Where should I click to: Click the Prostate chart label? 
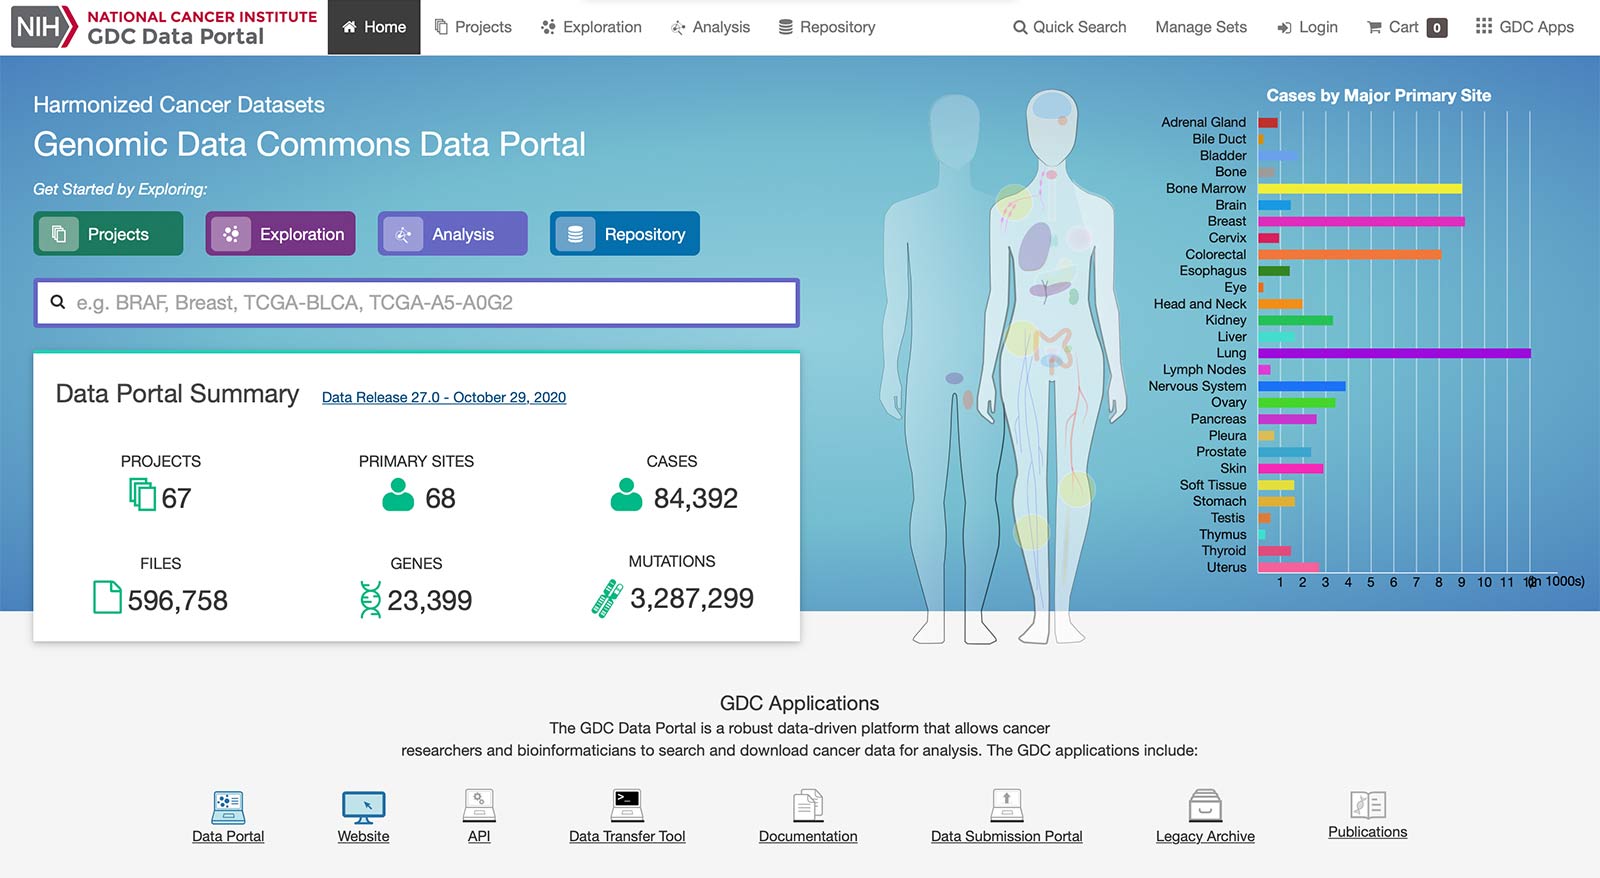1221,452
